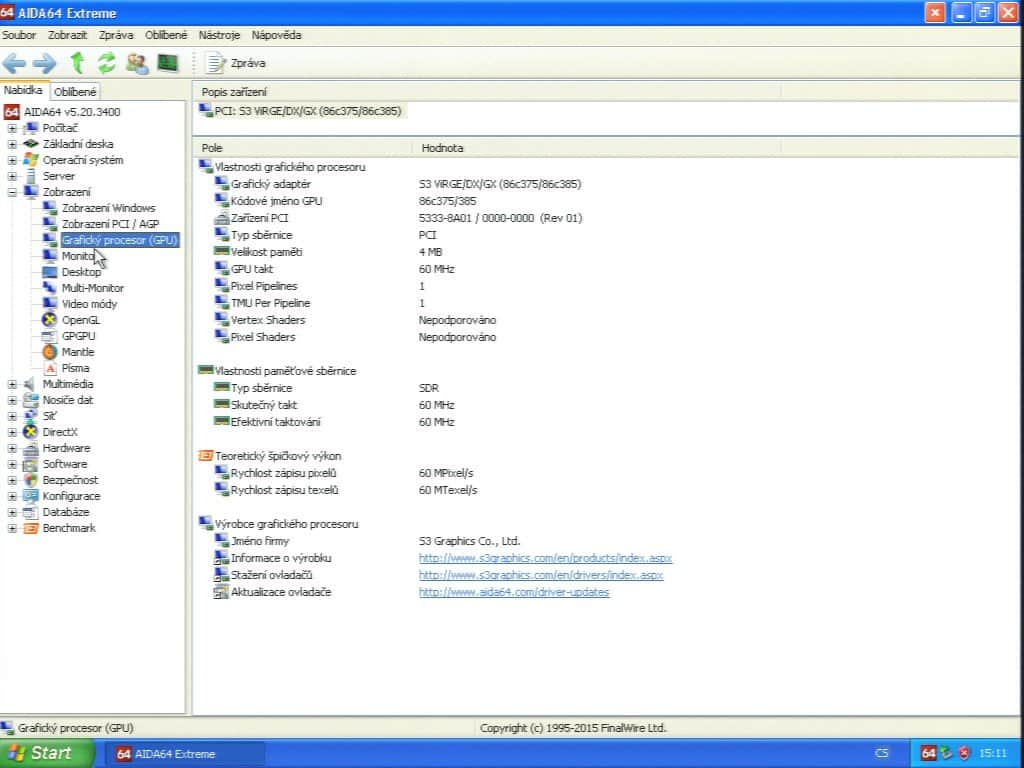This screenshot has width=1024, height=768.
Task: Open the user management people icon
Action: (137, 63)
